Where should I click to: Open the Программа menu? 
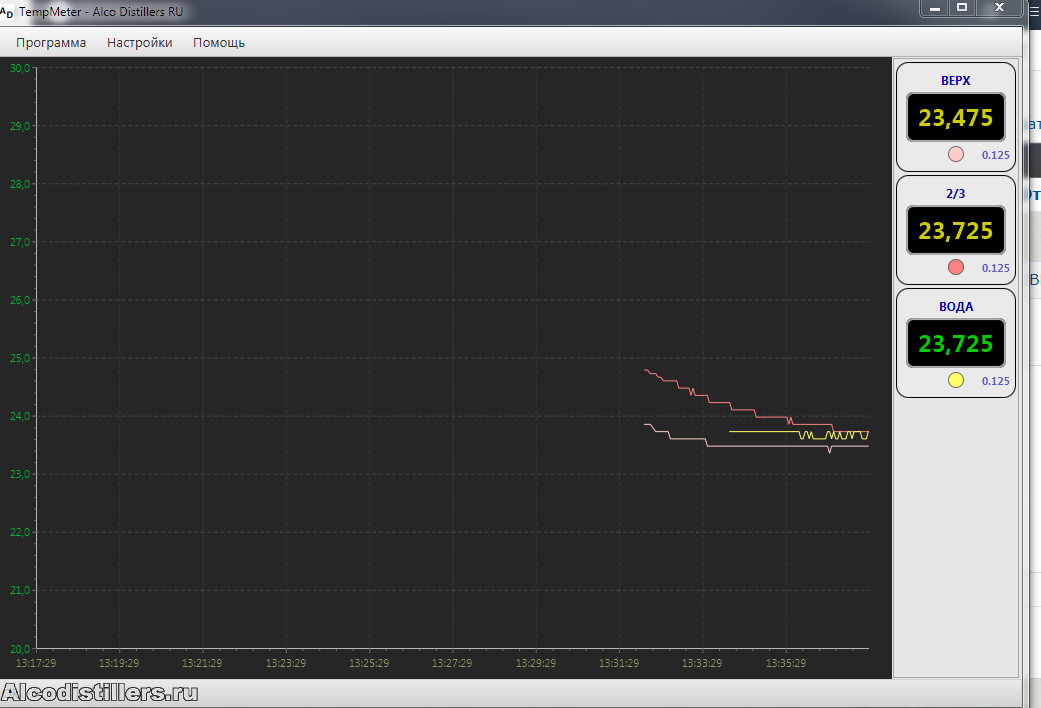coord(51,42)
